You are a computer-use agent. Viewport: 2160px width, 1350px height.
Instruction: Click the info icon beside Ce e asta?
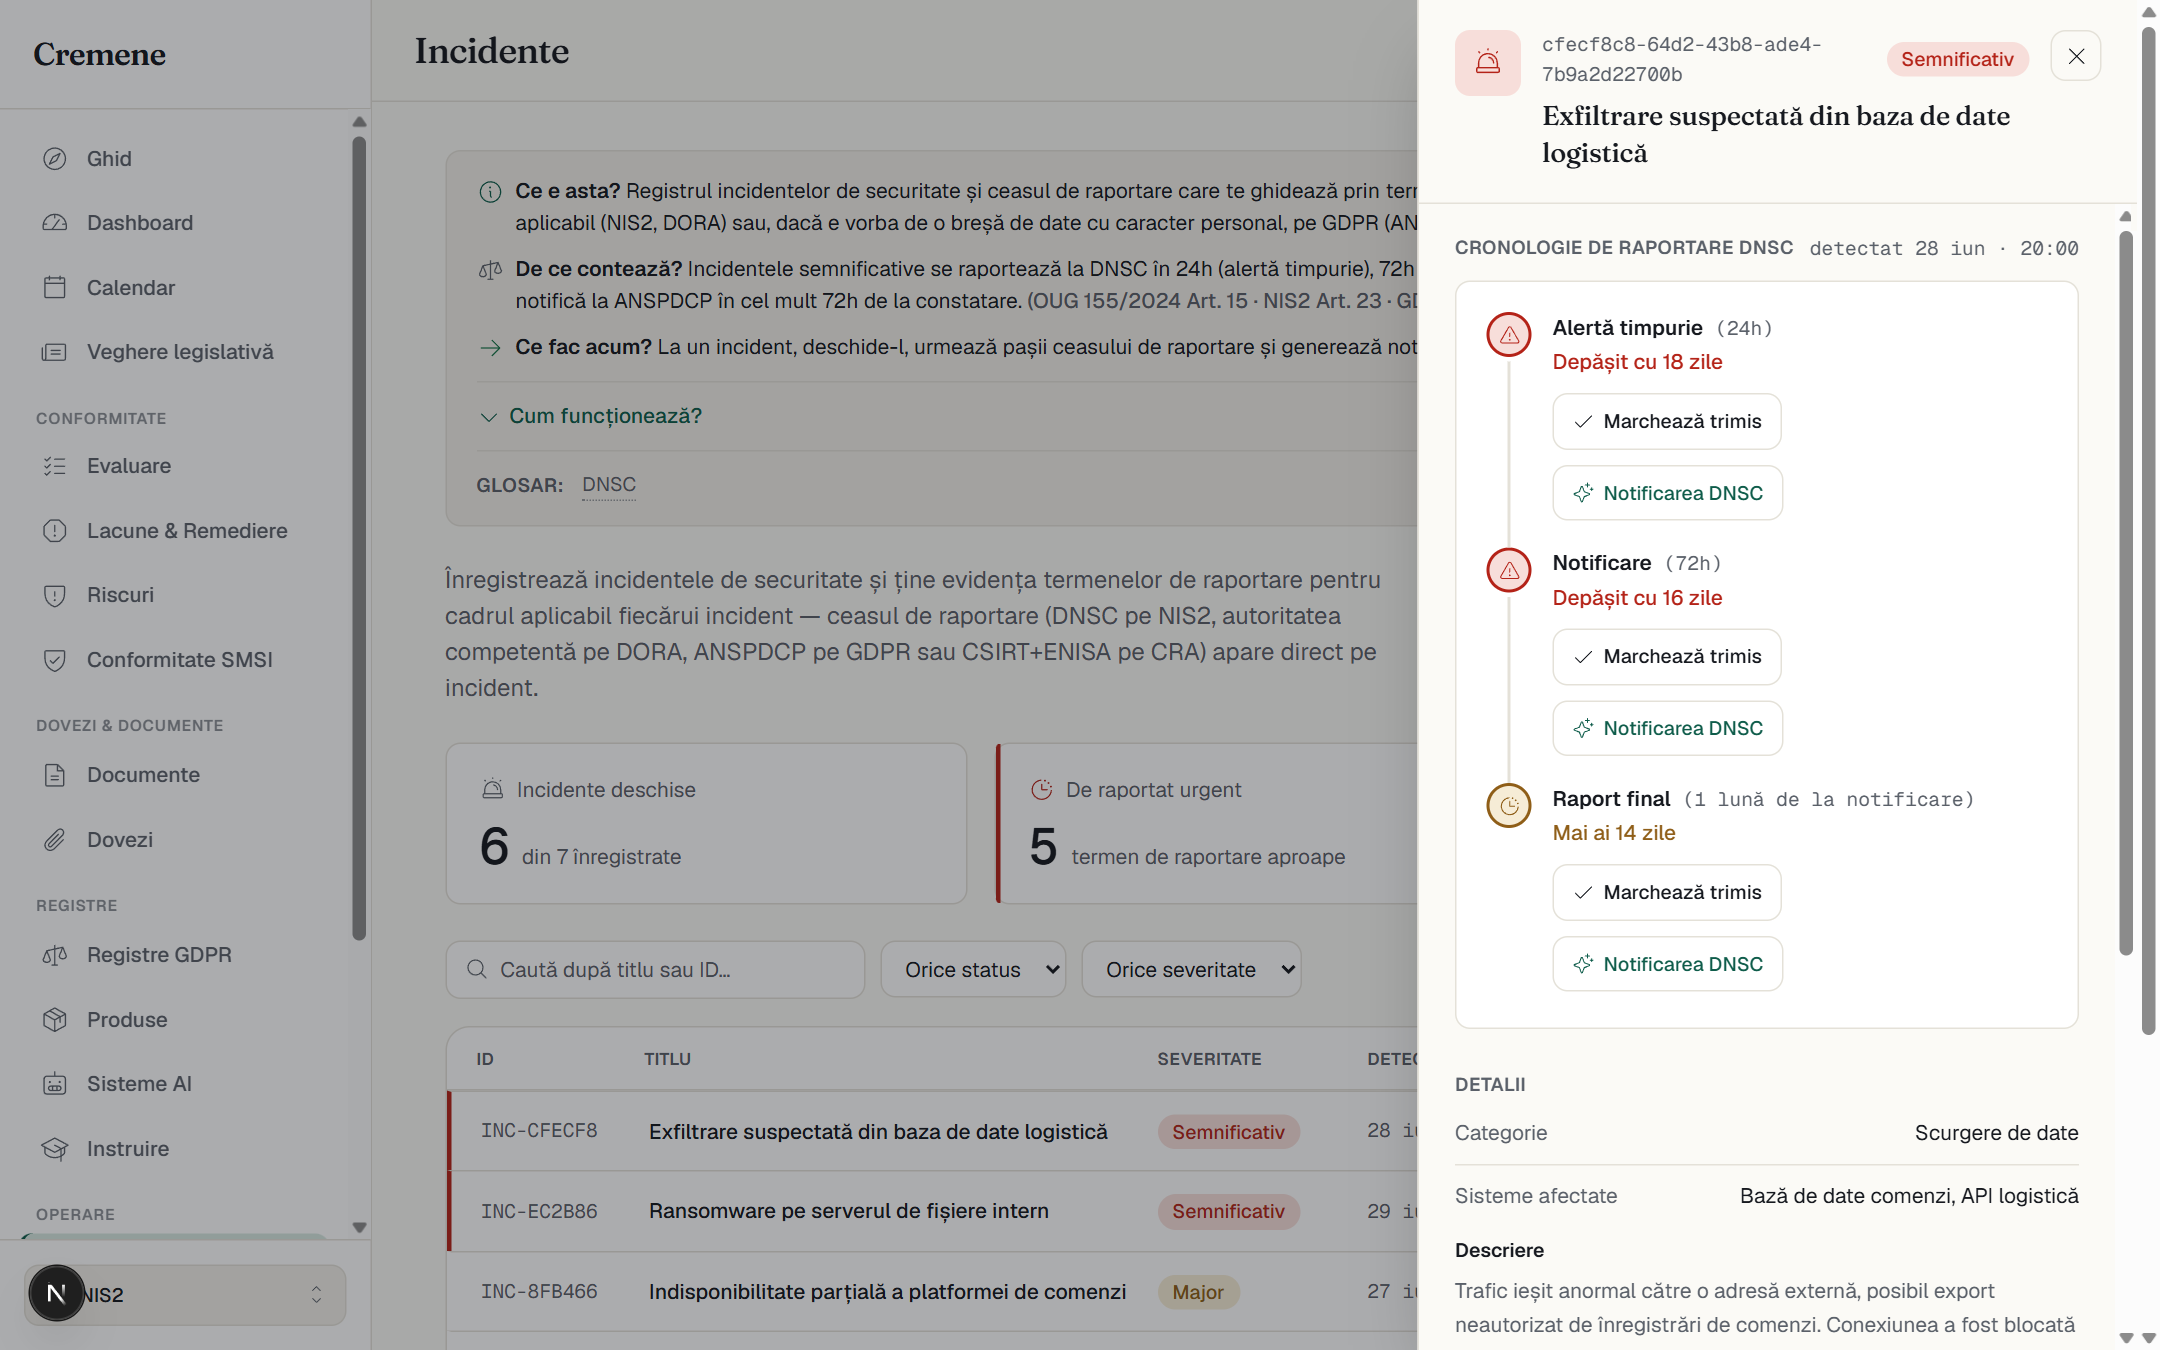click(x=490, y=192)
